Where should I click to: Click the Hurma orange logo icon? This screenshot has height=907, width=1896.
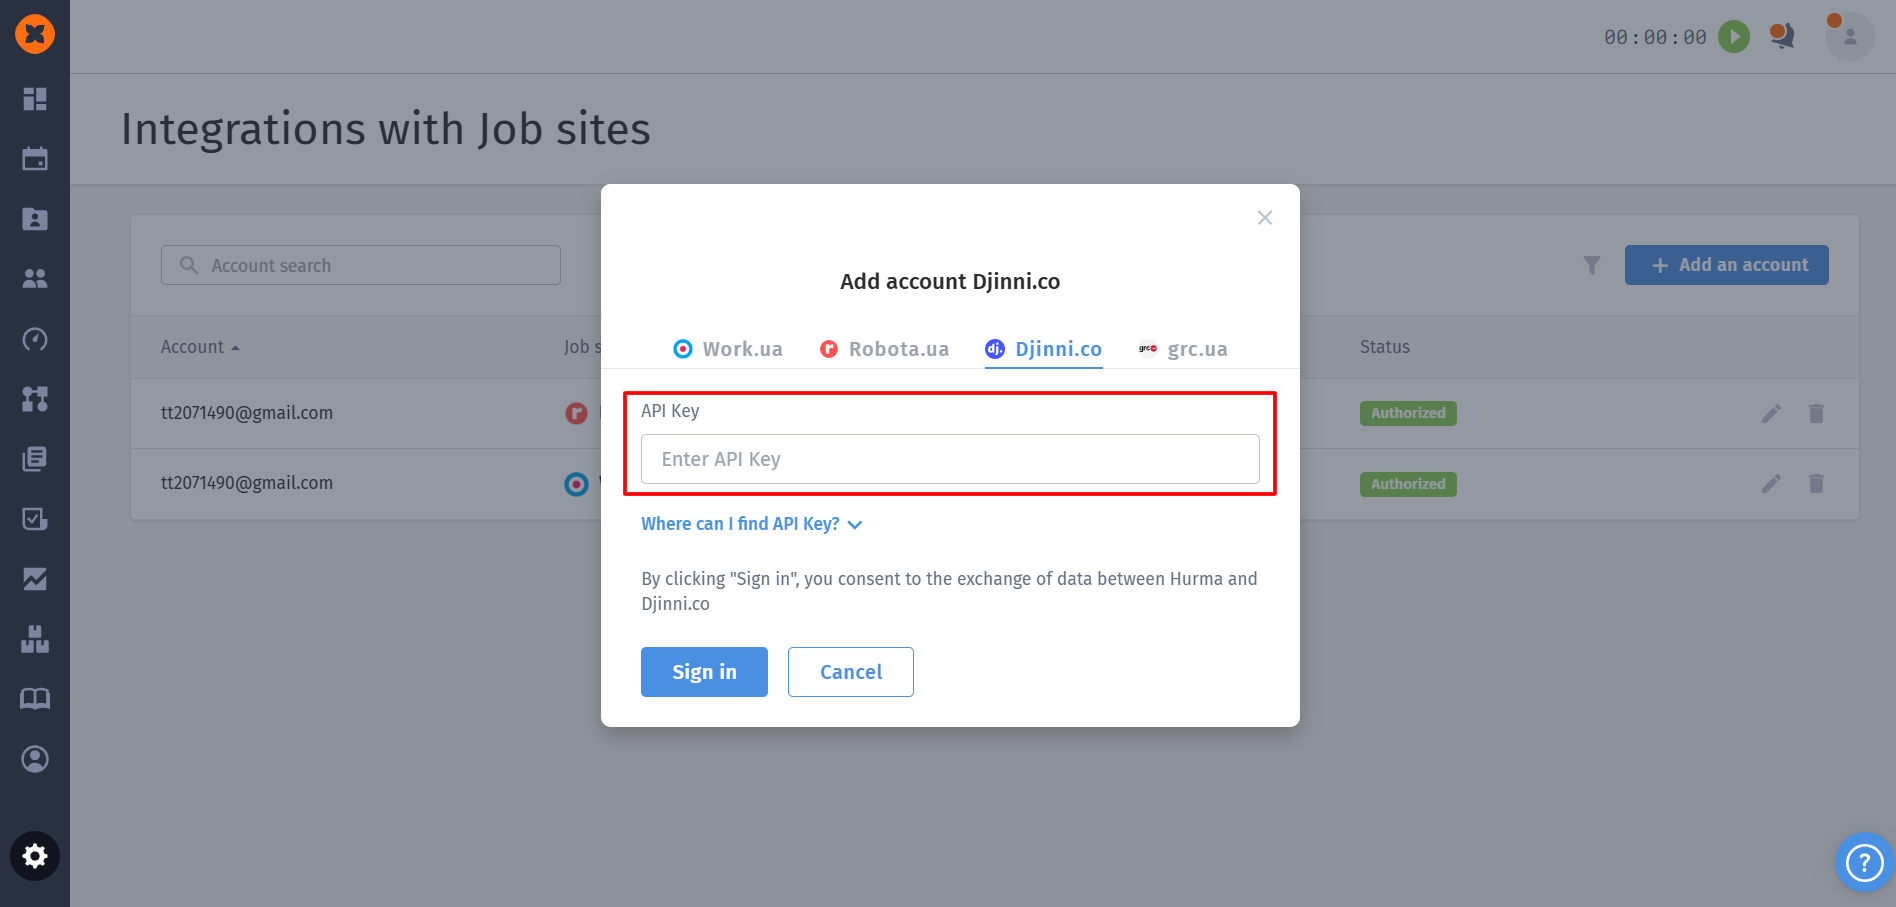35,34
